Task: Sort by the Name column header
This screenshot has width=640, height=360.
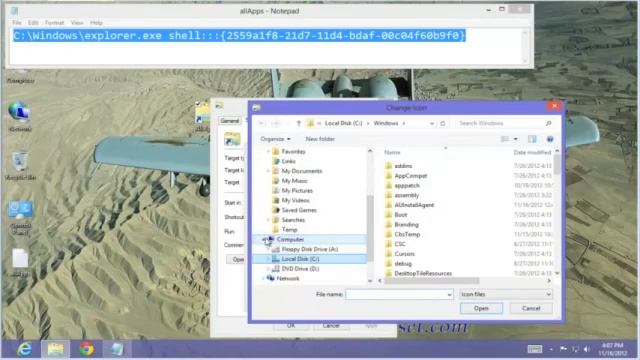Action: [x=392, y=152]
